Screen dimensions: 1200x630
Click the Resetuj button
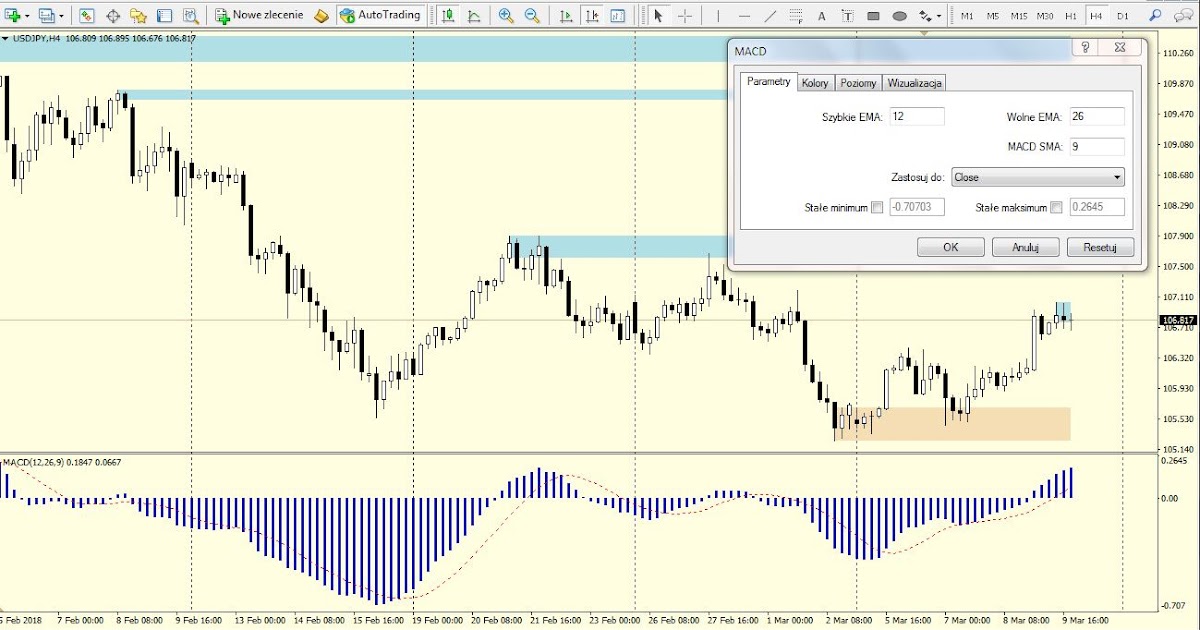click(x=1100, y=247)
